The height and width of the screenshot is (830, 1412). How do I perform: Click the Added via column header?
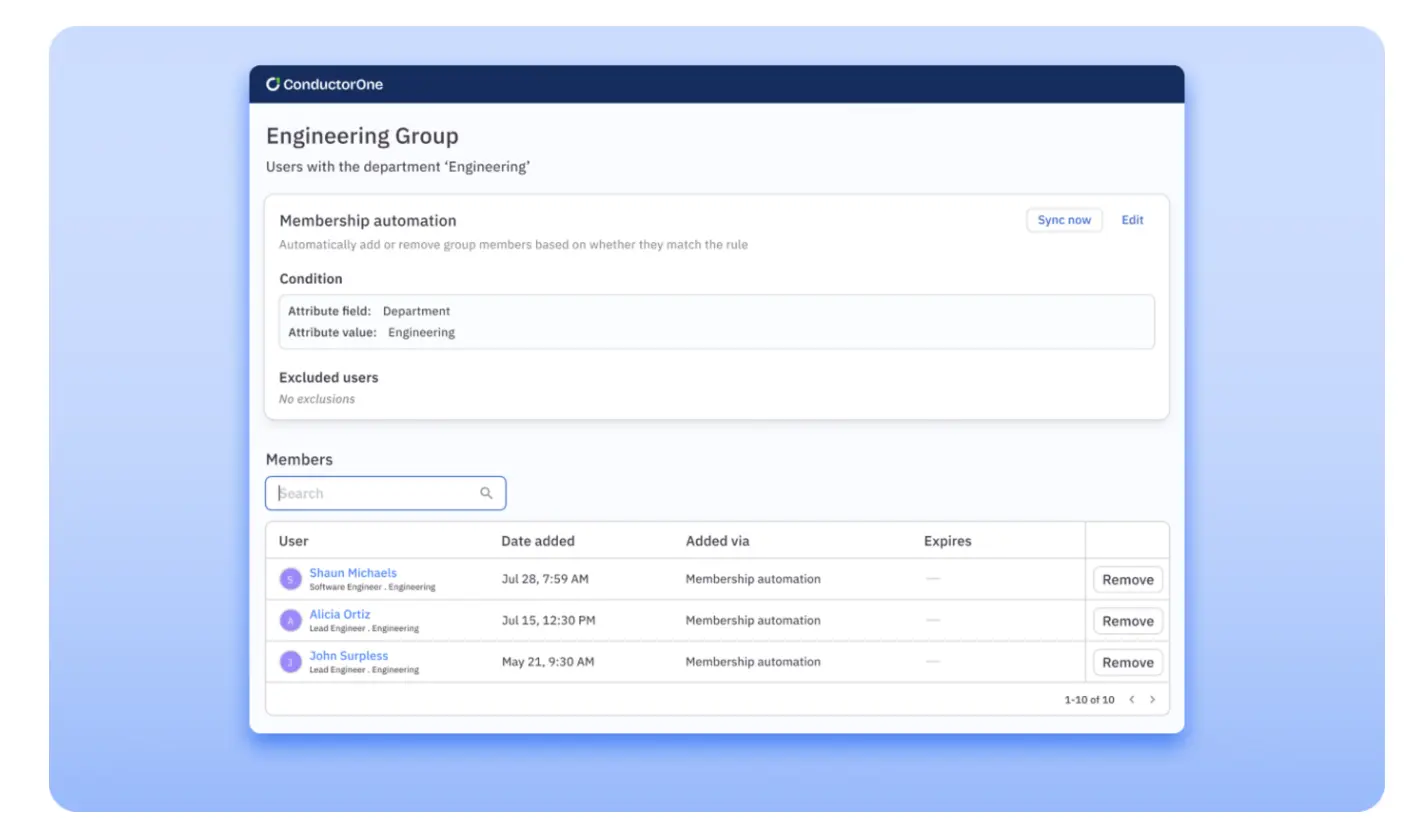coord(717,541)
